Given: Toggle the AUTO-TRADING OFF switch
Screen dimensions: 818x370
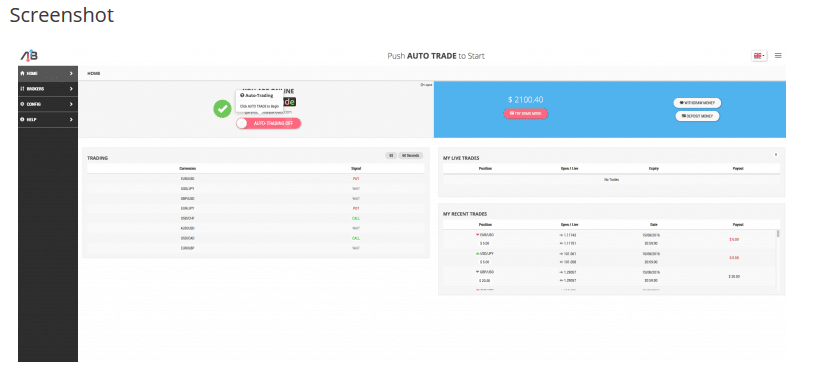Looking at the screenshot, I should 268,123.
